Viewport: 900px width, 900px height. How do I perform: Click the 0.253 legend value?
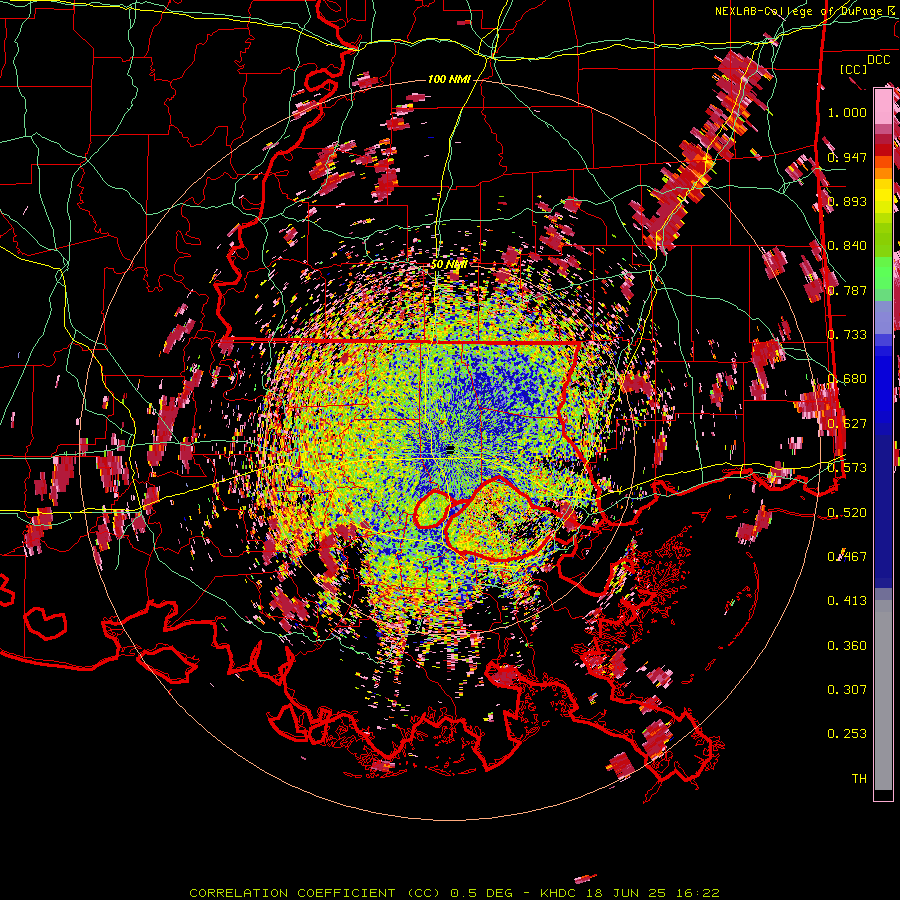[847, 734]
